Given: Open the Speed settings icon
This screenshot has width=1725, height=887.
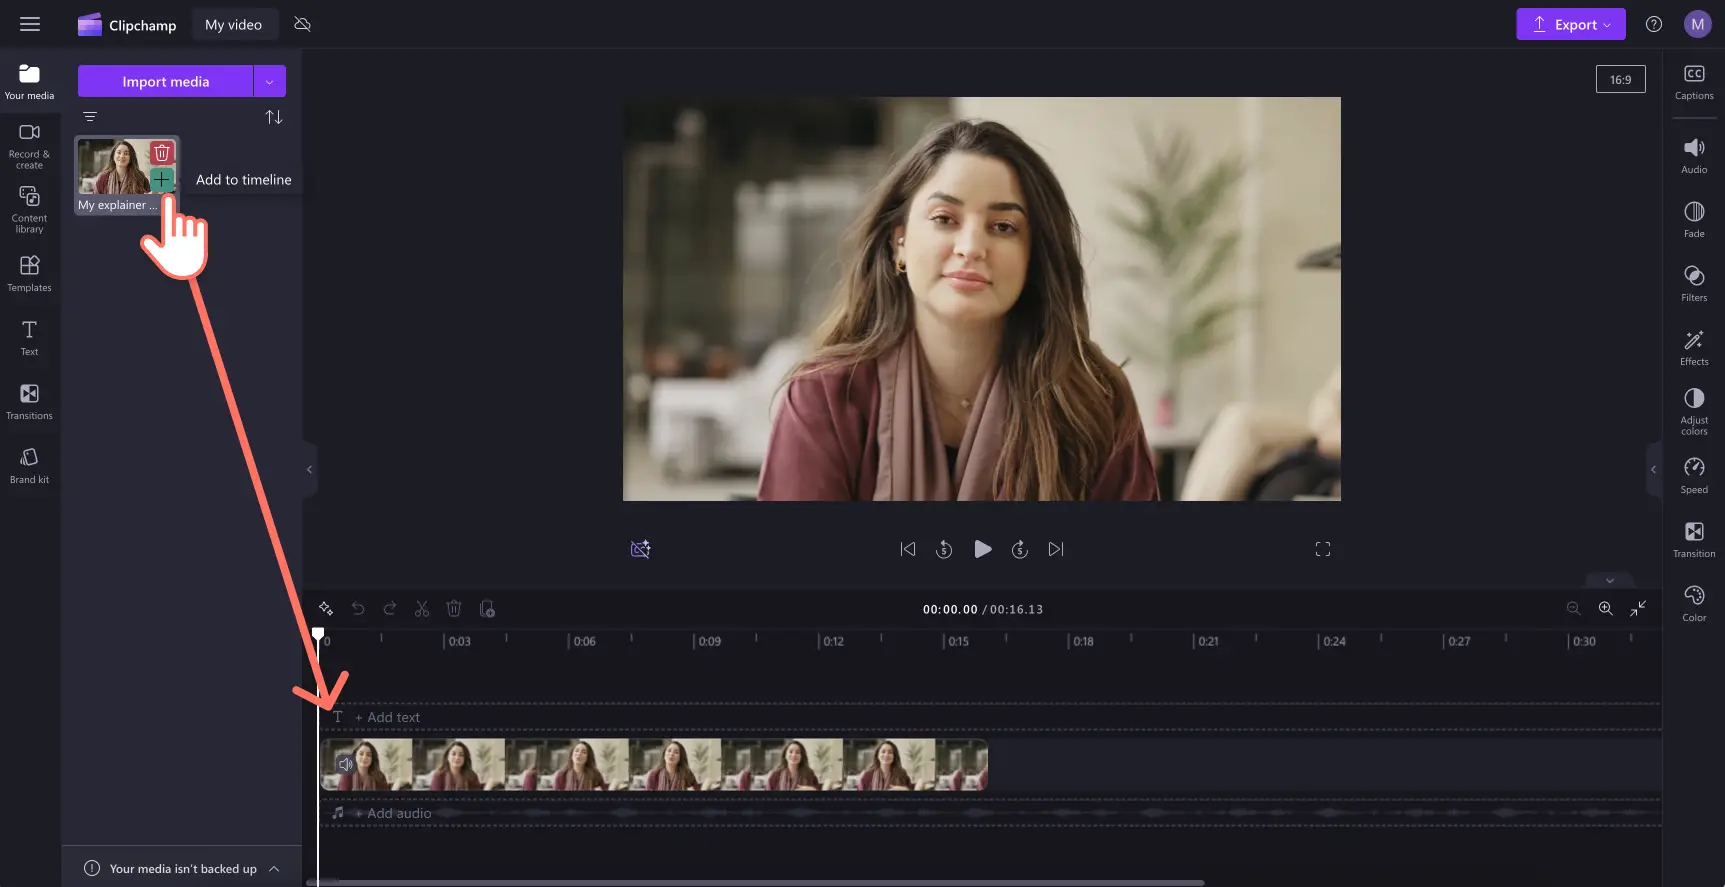Looking at the screenshot, I should tap(1694, 475).
